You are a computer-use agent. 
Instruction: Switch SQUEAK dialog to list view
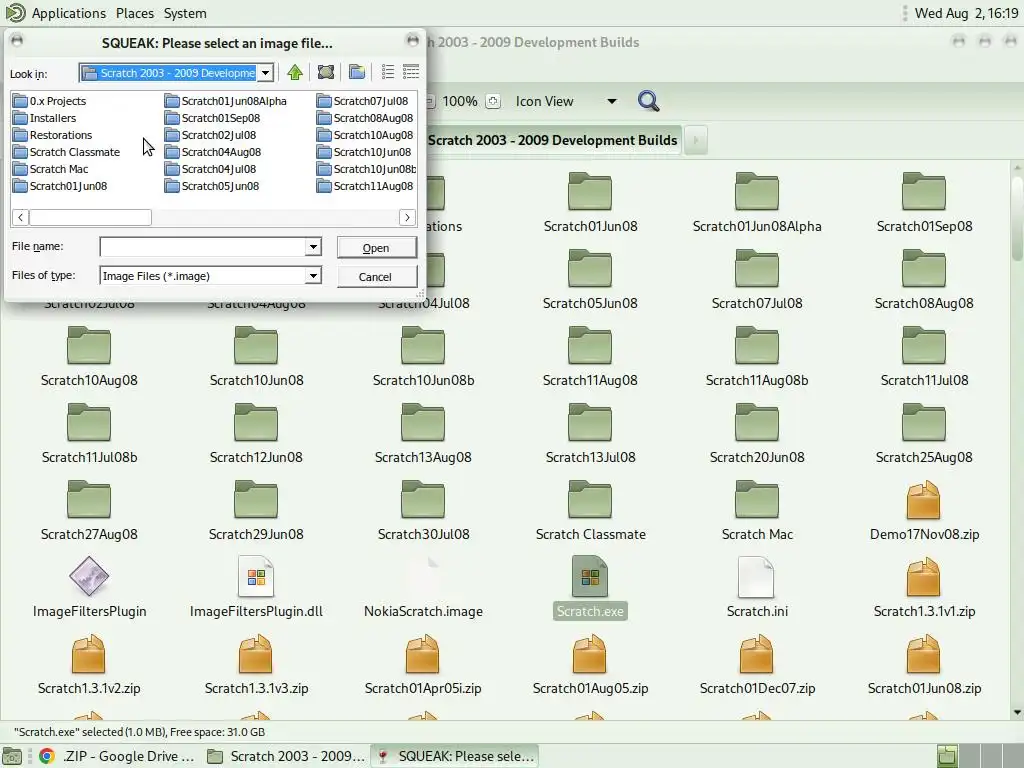tap(388, 72)
